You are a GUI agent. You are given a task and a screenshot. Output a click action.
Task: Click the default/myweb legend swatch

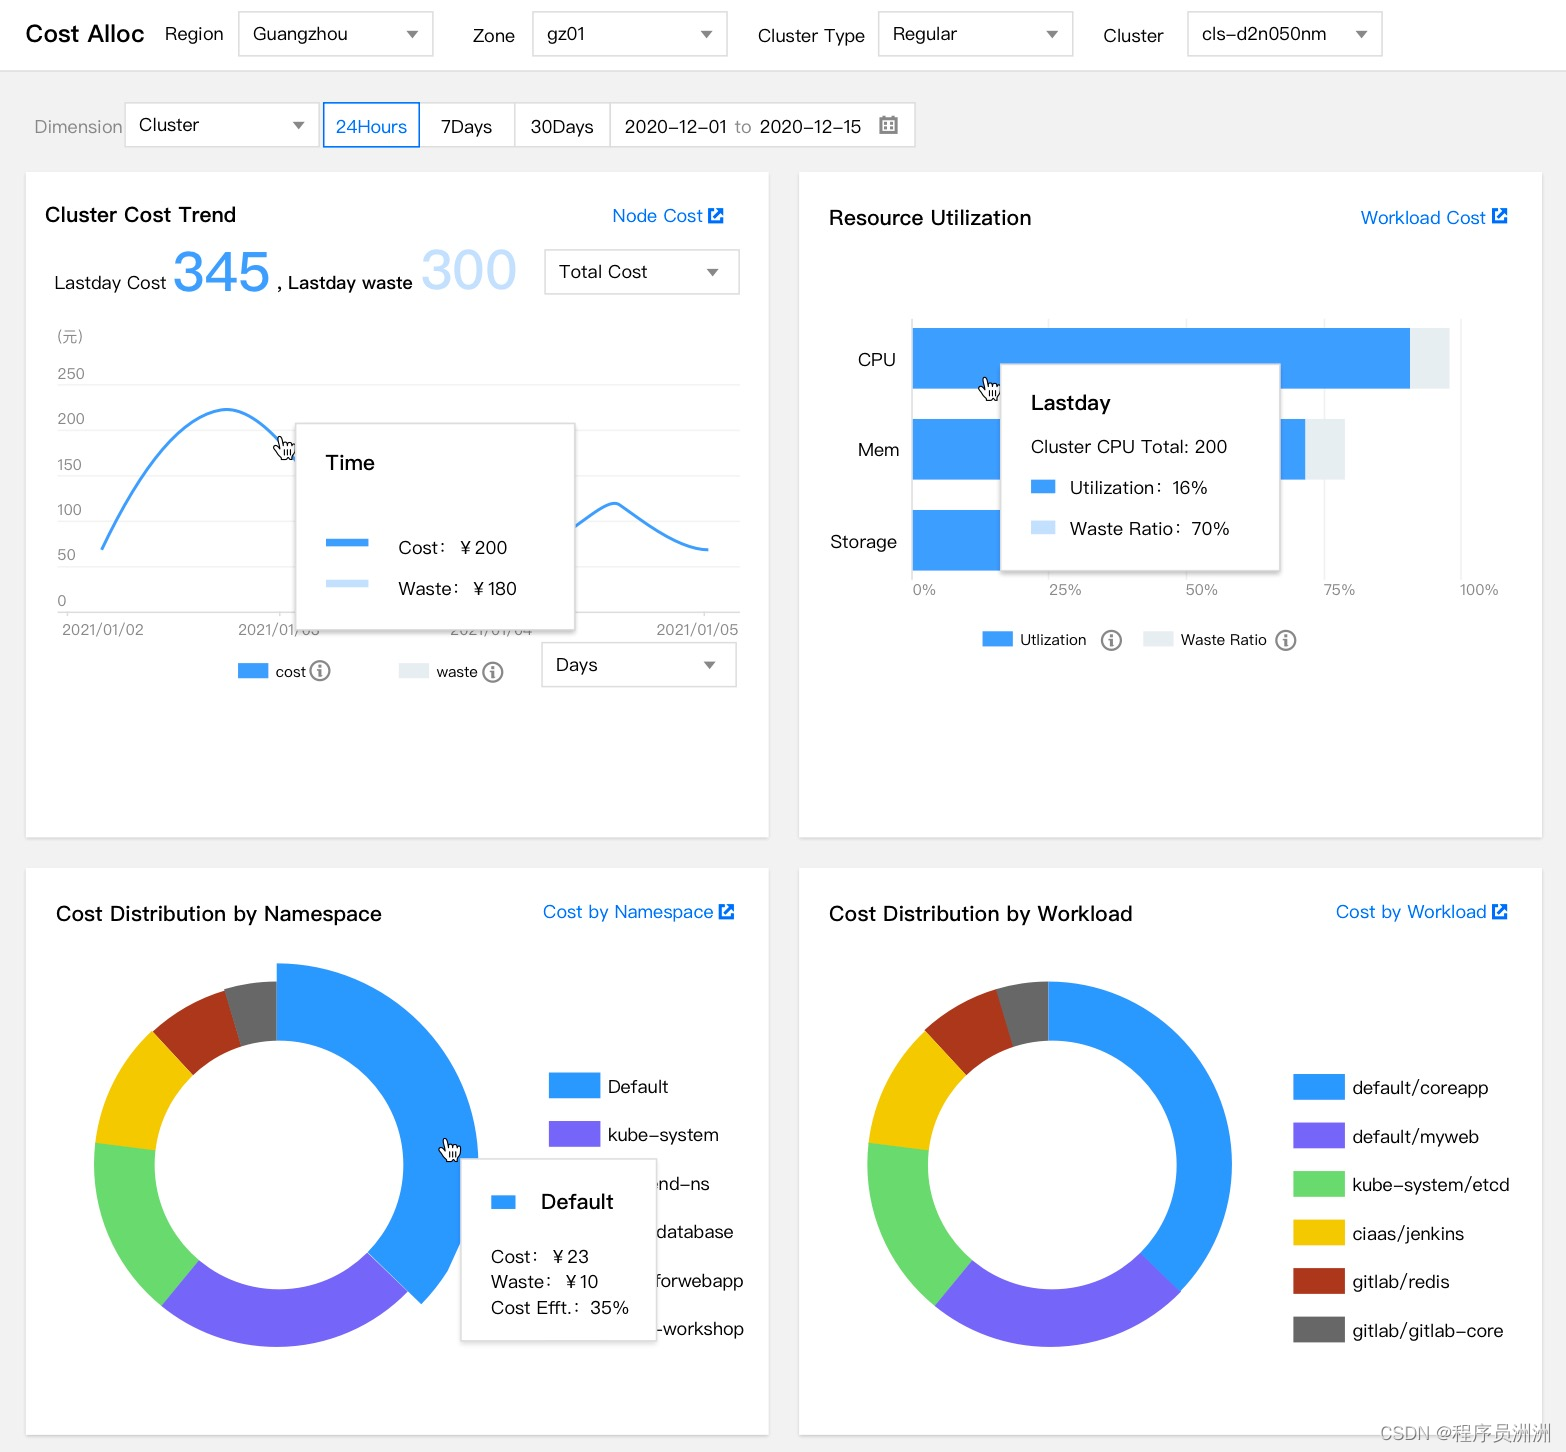[1318, 1135]
